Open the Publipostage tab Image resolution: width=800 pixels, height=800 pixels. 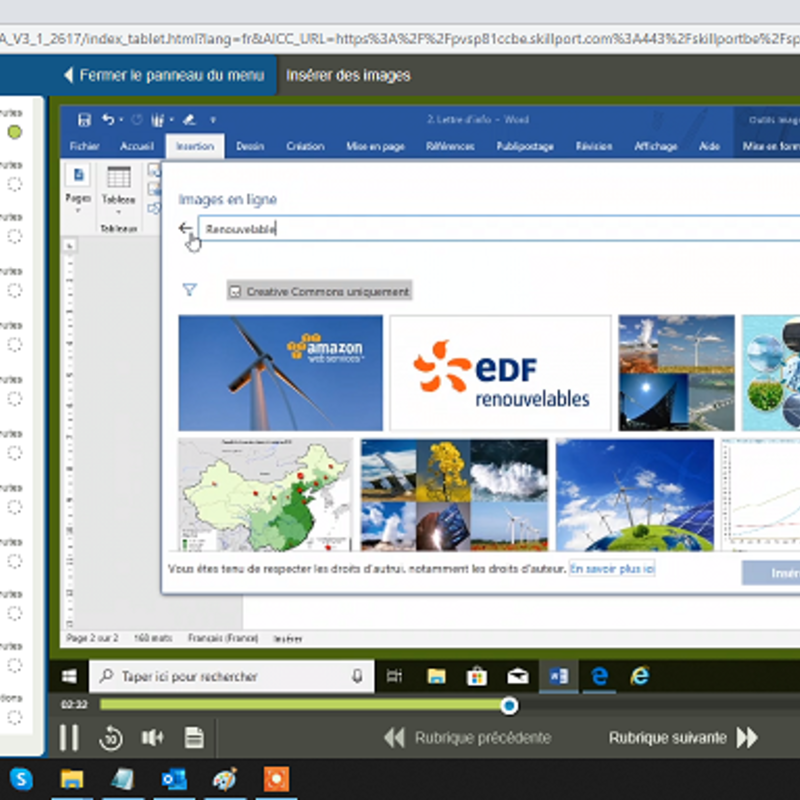click(x=525, y=146)
